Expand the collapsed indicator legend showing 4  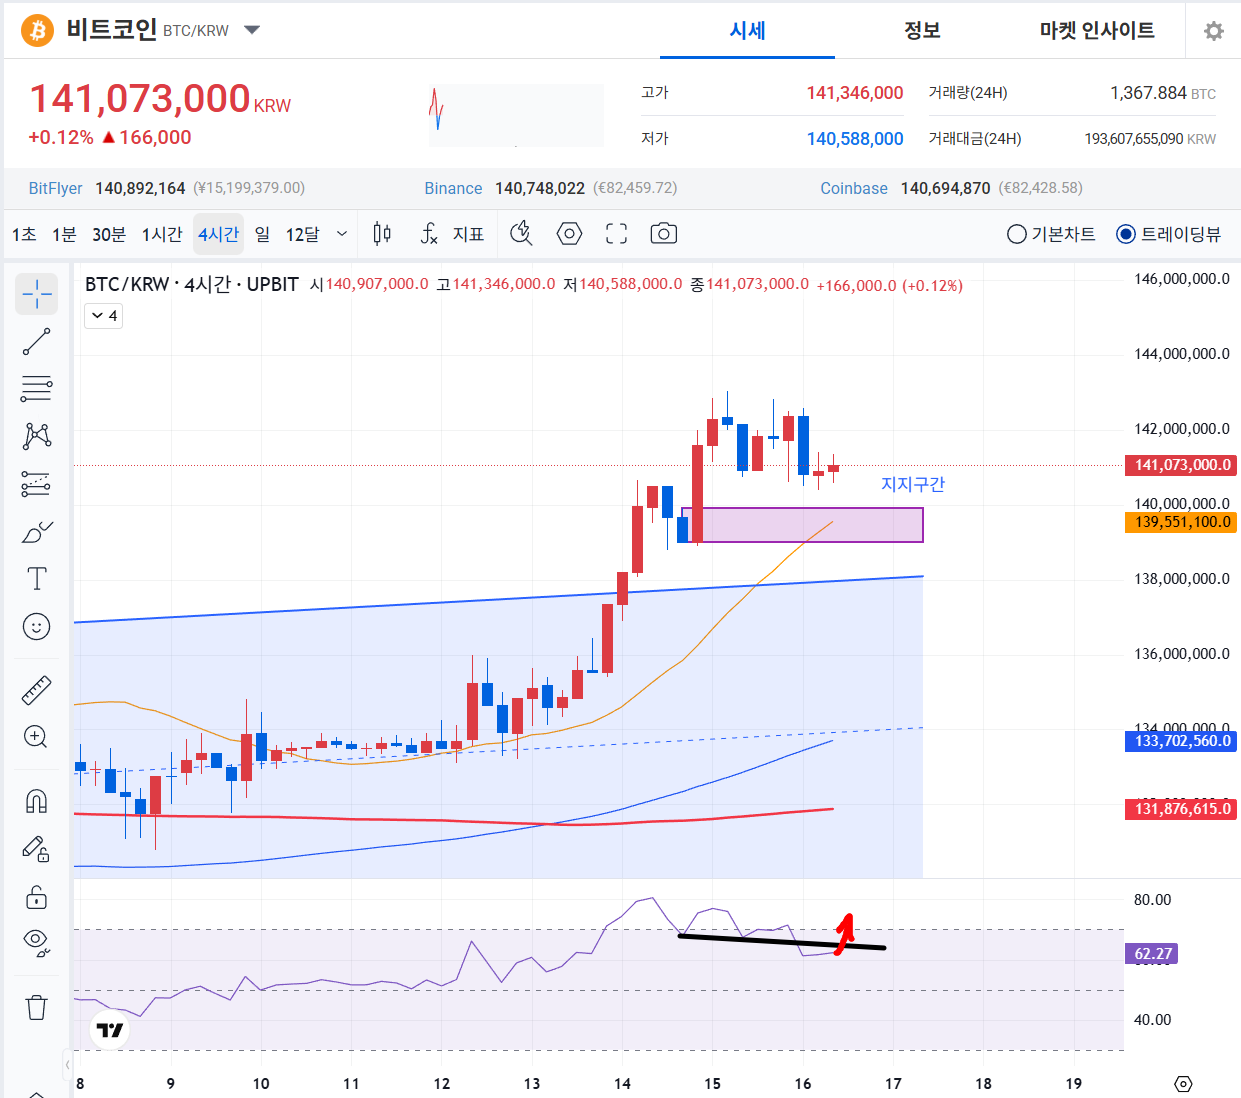(104, 316)
